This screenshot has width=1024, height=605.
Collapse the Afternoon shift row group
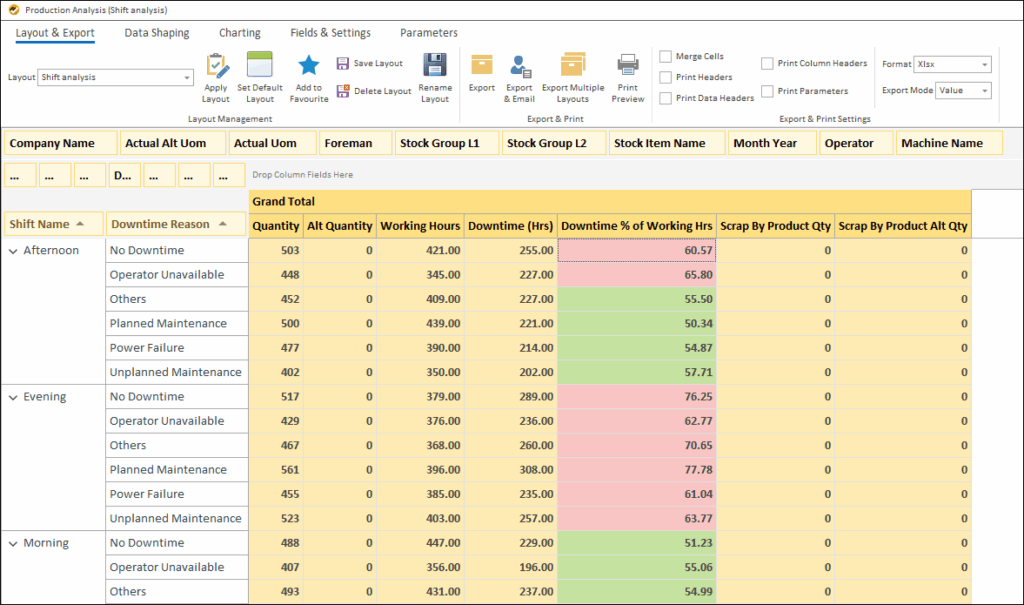click(13, 251)
